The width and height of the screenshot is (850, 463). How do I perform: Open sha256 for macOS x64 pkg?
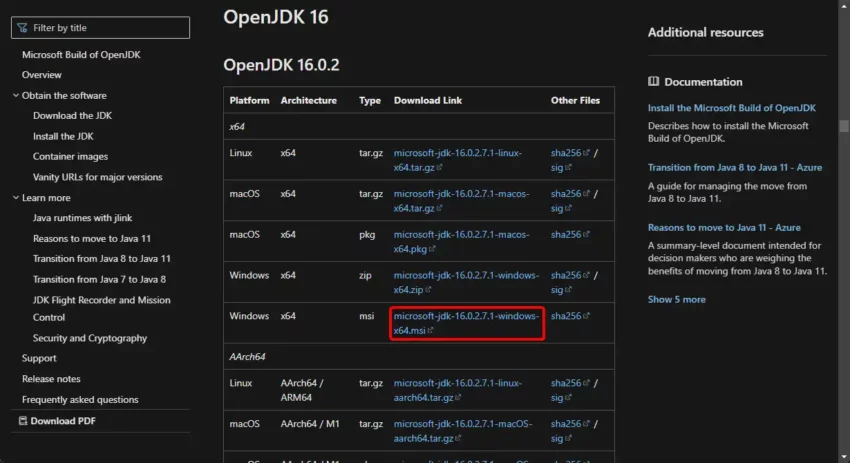570,234
